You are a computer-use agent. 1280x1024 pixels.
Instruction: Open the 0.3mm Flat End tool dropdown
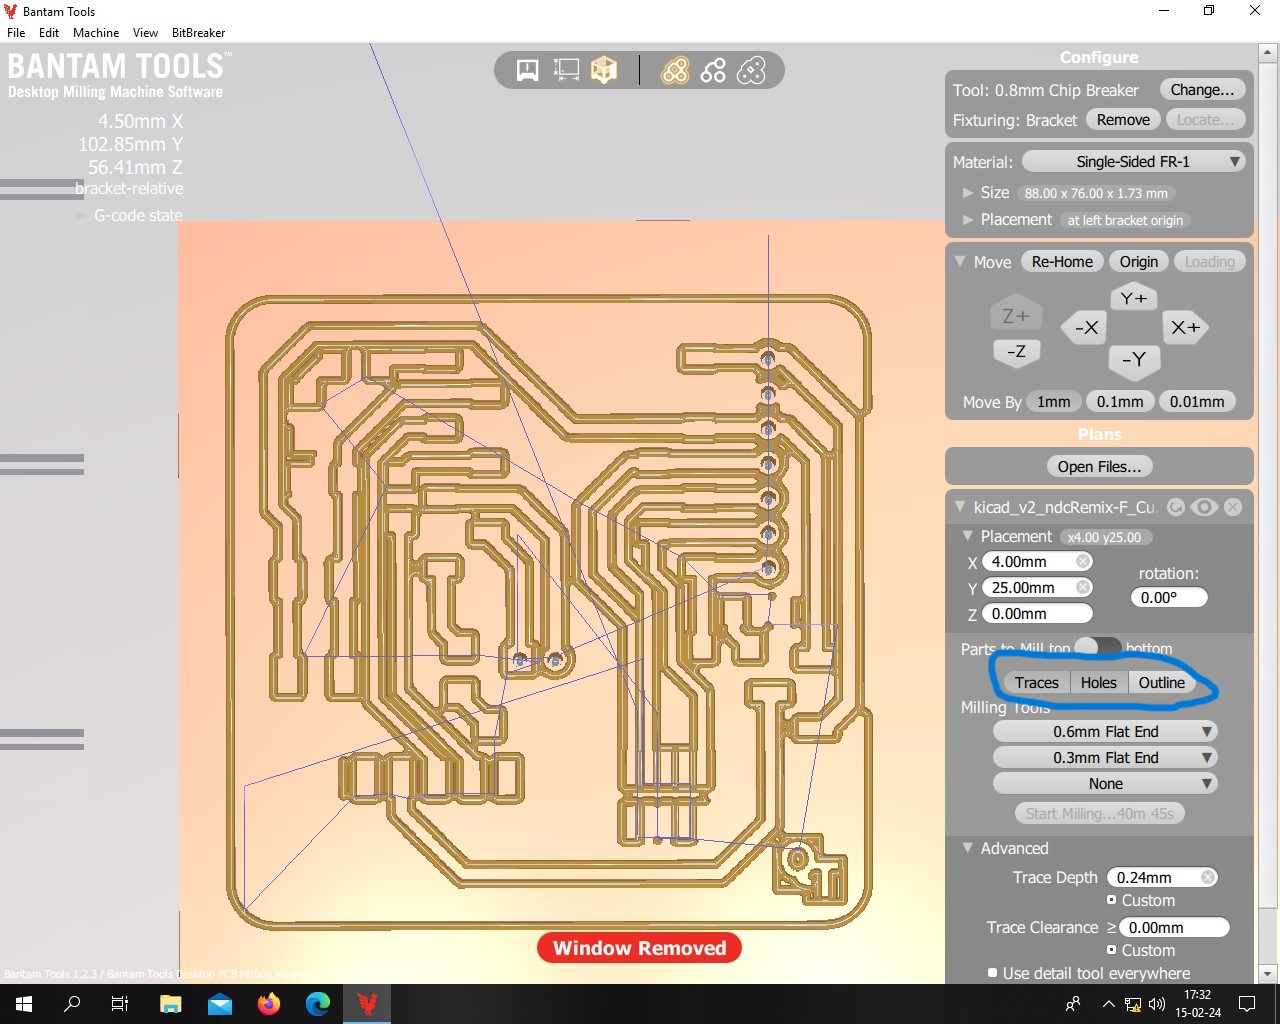1104,758
